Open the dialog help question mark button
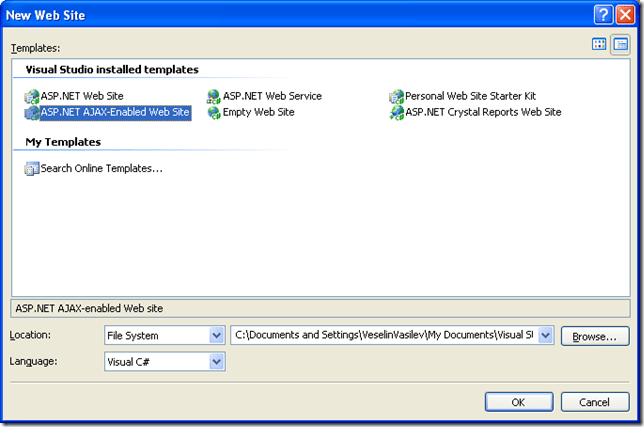The width and height of the screenshot is (644, 427). pos(603,15)
